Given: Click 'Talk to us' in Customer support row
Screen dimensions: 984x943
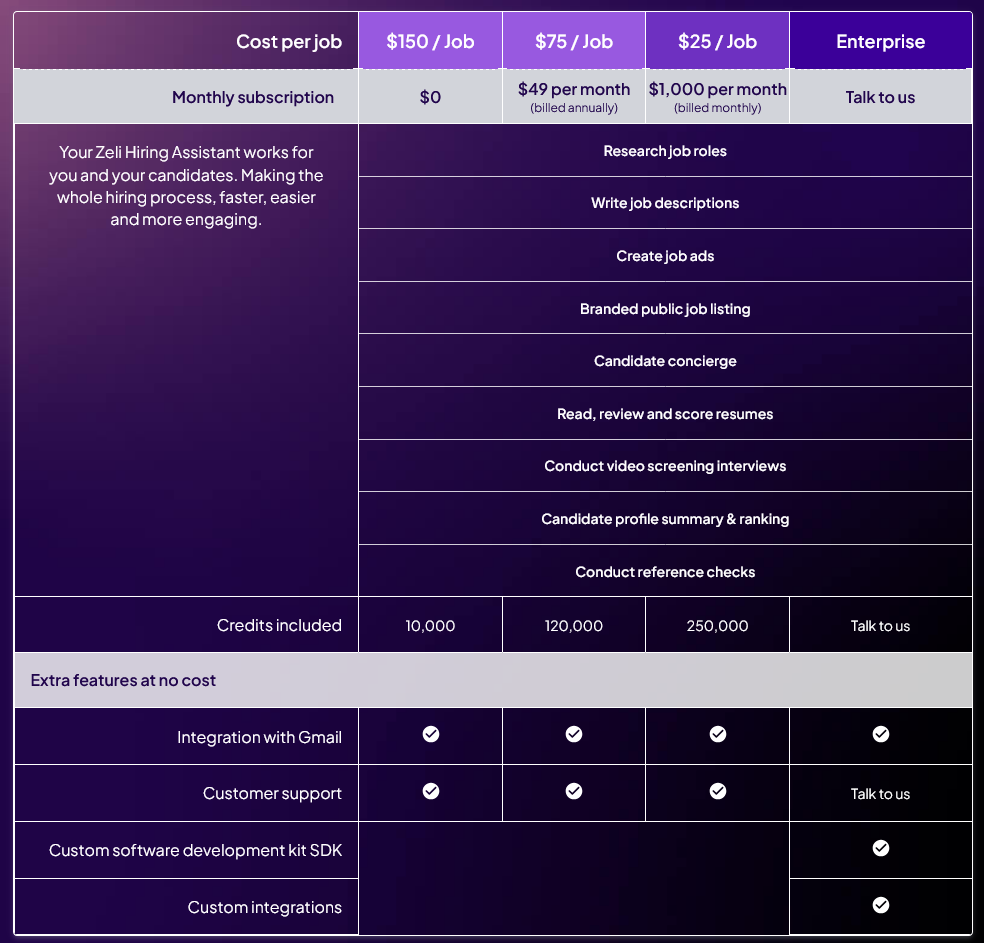Looking at the screenshot, I should (880, 794).
